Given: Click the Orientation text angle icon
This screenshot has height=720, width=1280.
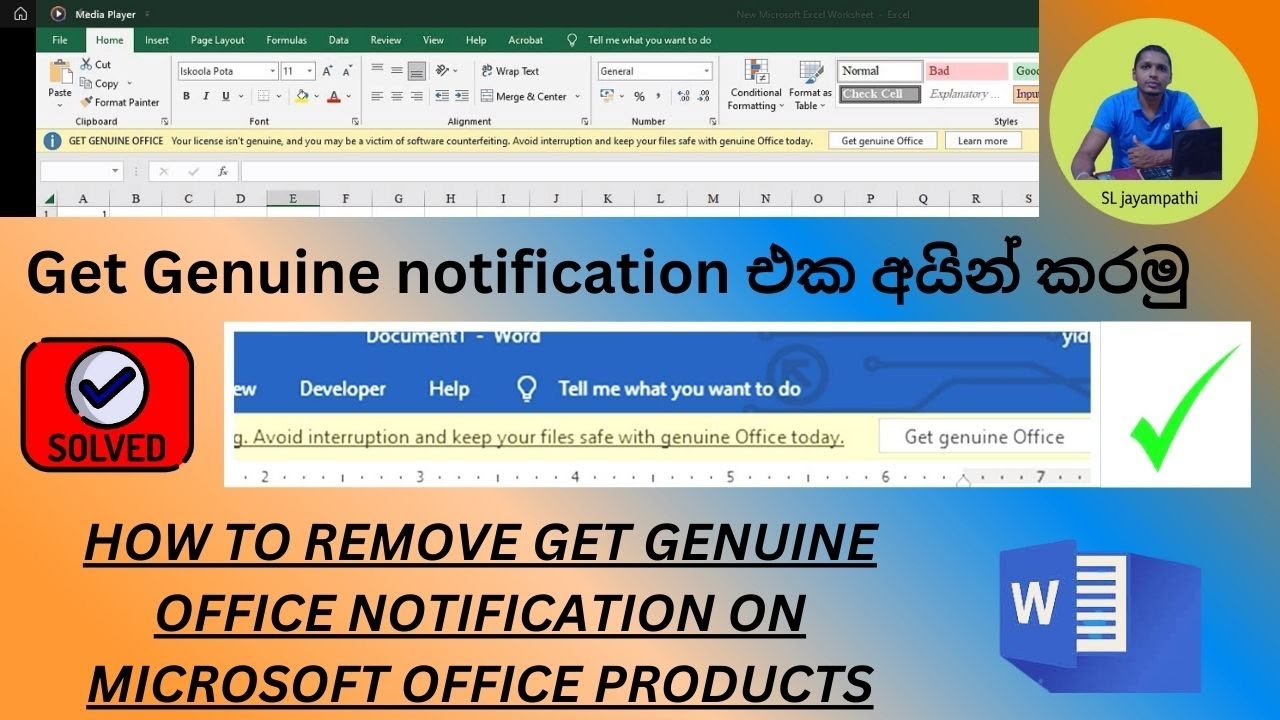Looking at the screenshot, I should [x=443, y=70].
